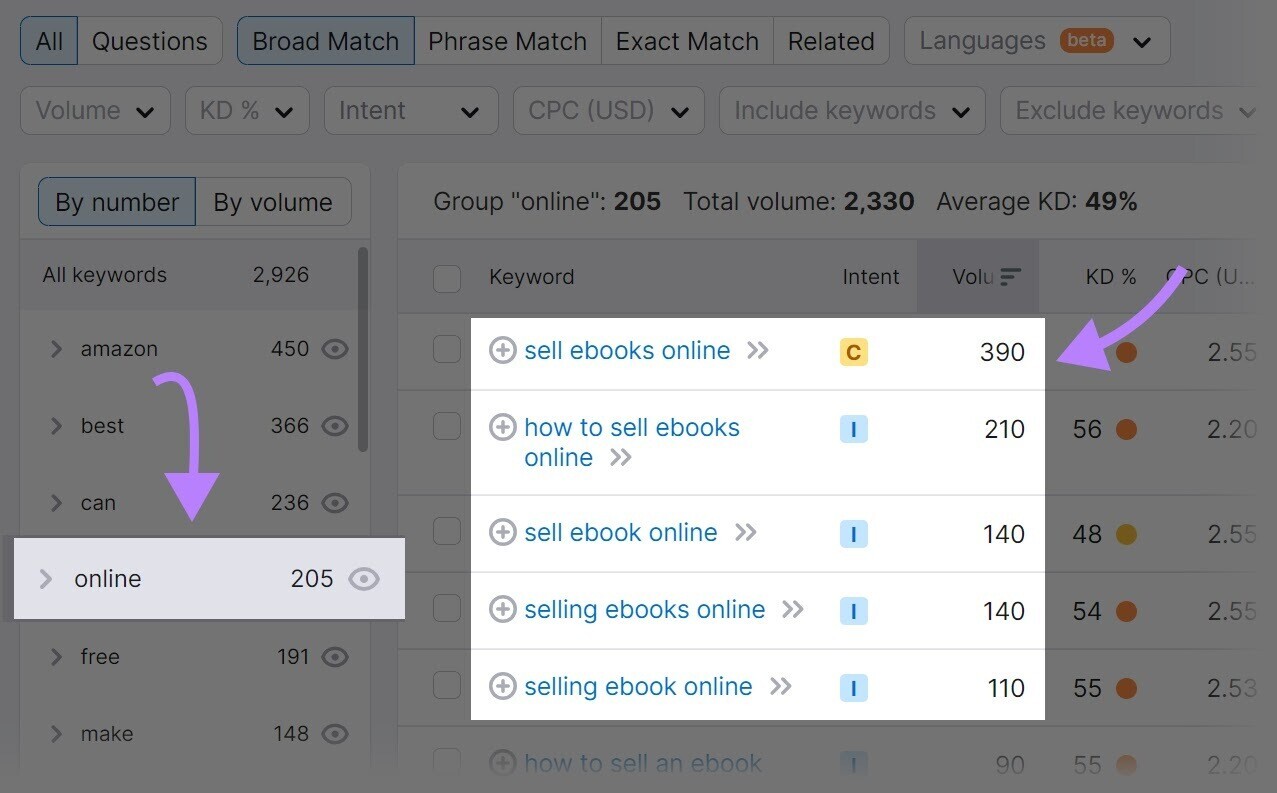Click the sidebar vertical scrollbar
The height and width of the screenshot is (793, 1277).
click(x=363, y=350)
